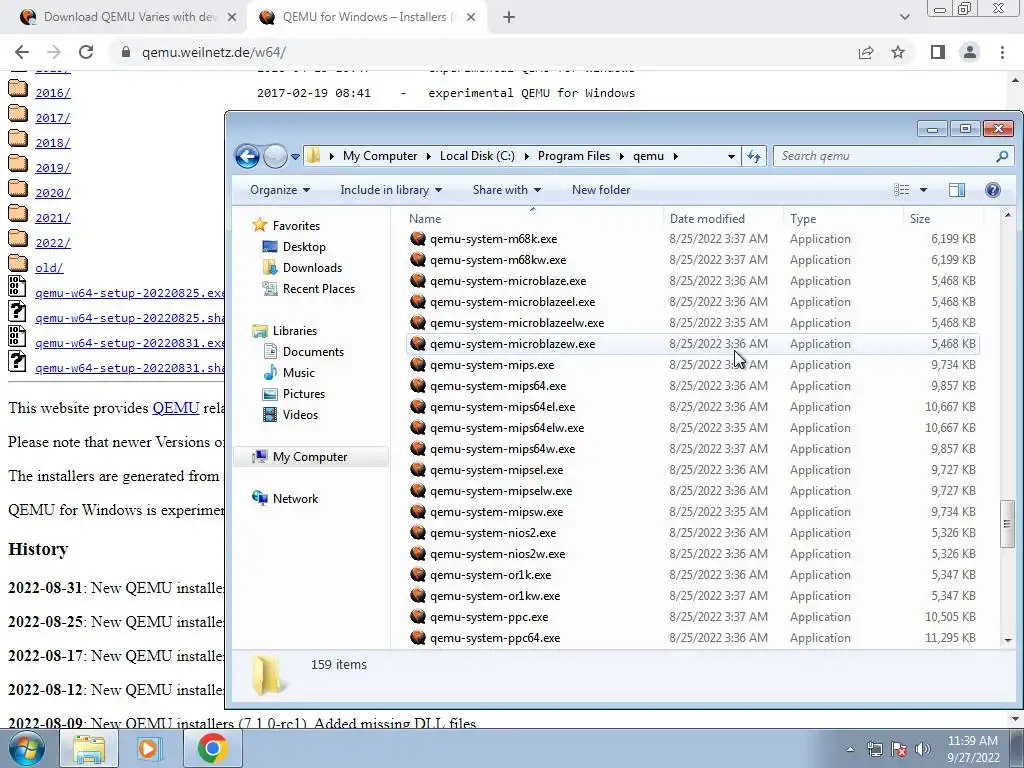The height and width of the screenshot is (768, 1024).
Task: Expand the arrow after My Computer in breadcrumb
Action: [x=428, y=156]
